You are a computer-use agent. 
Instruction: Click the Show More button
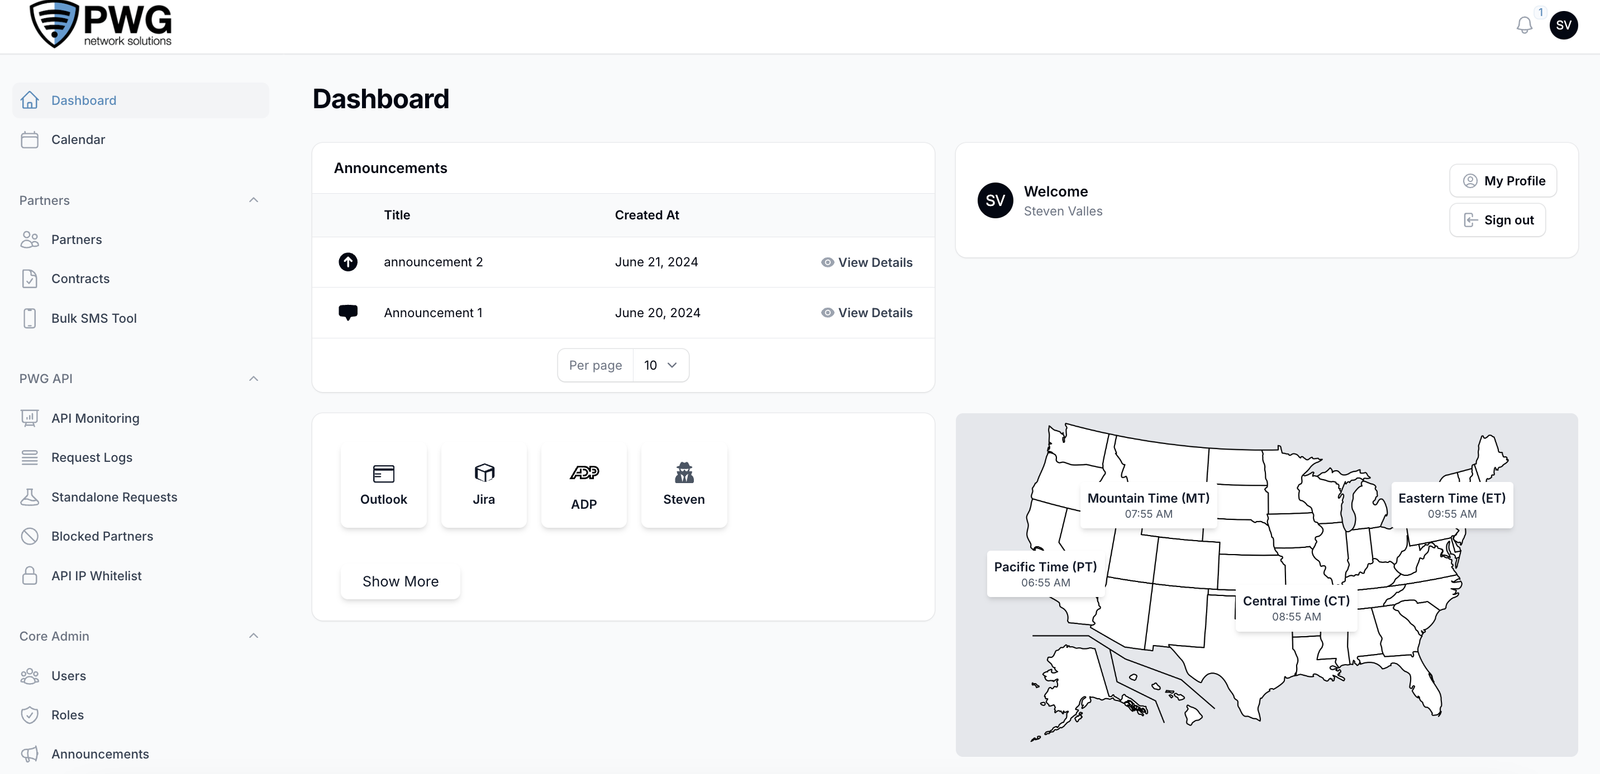[400, 581]
